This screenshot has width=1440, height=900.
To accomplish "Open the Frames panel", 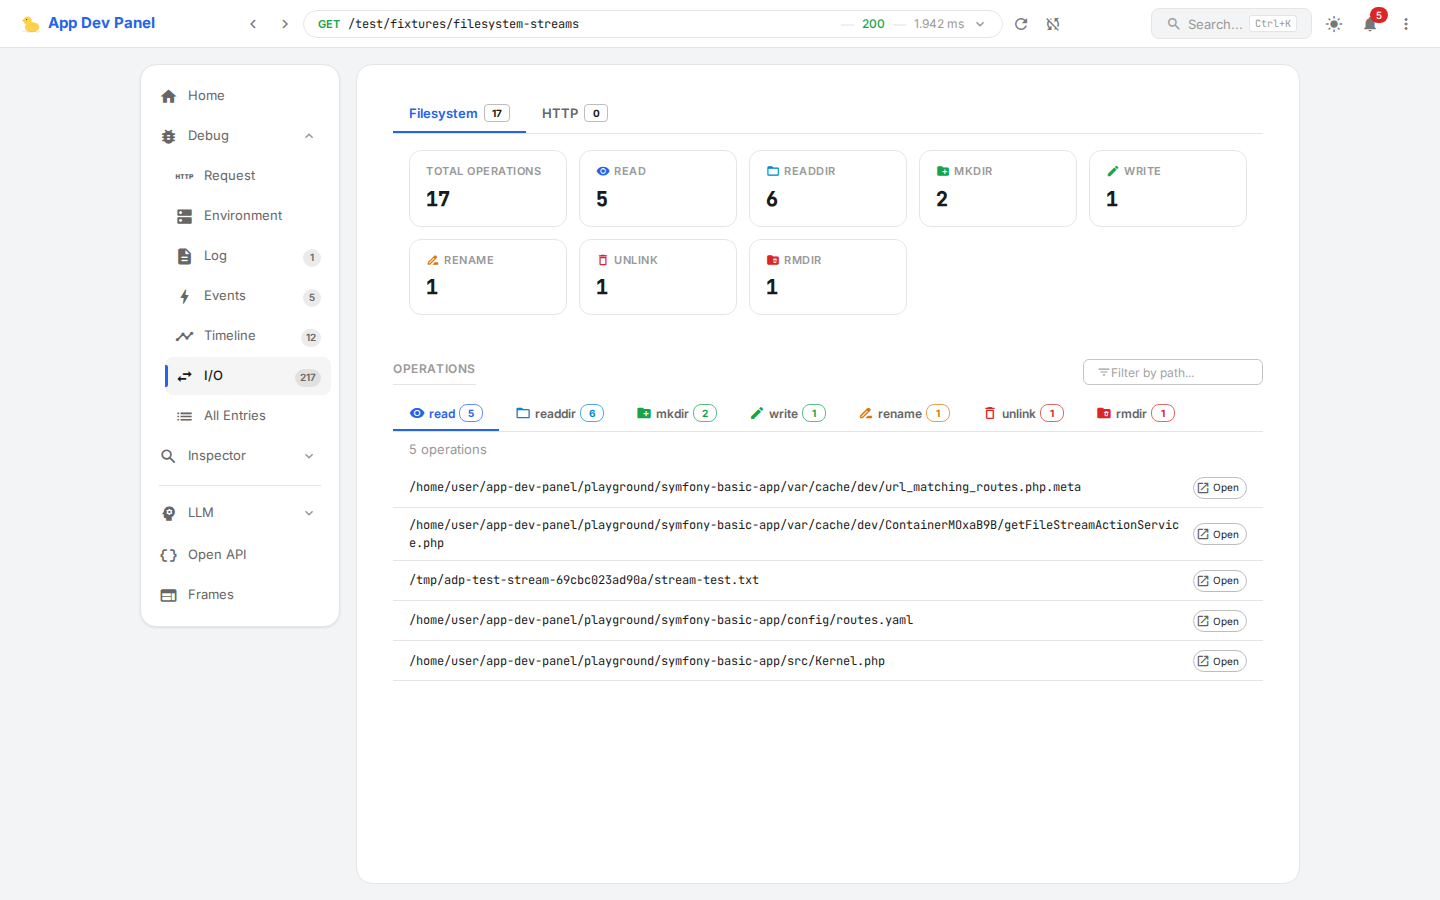I will pos(210,594).
